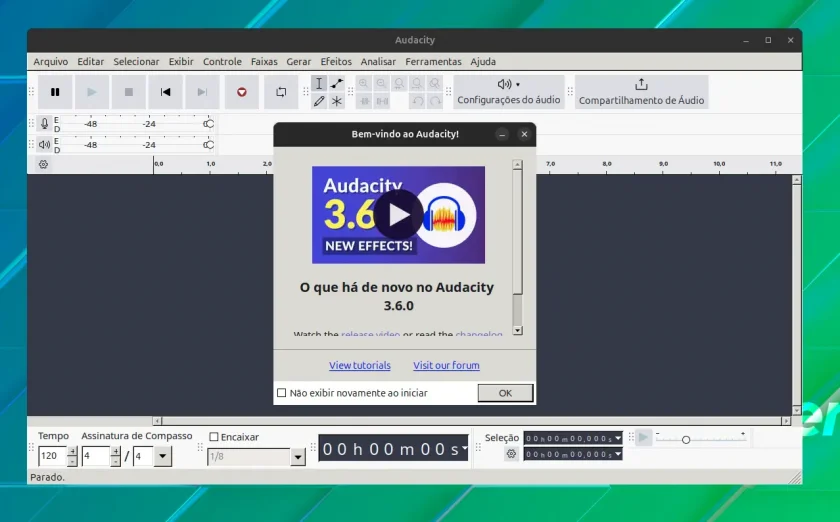Open the Visit our forum link
The image size is (840, 522).
coord(446,366)
